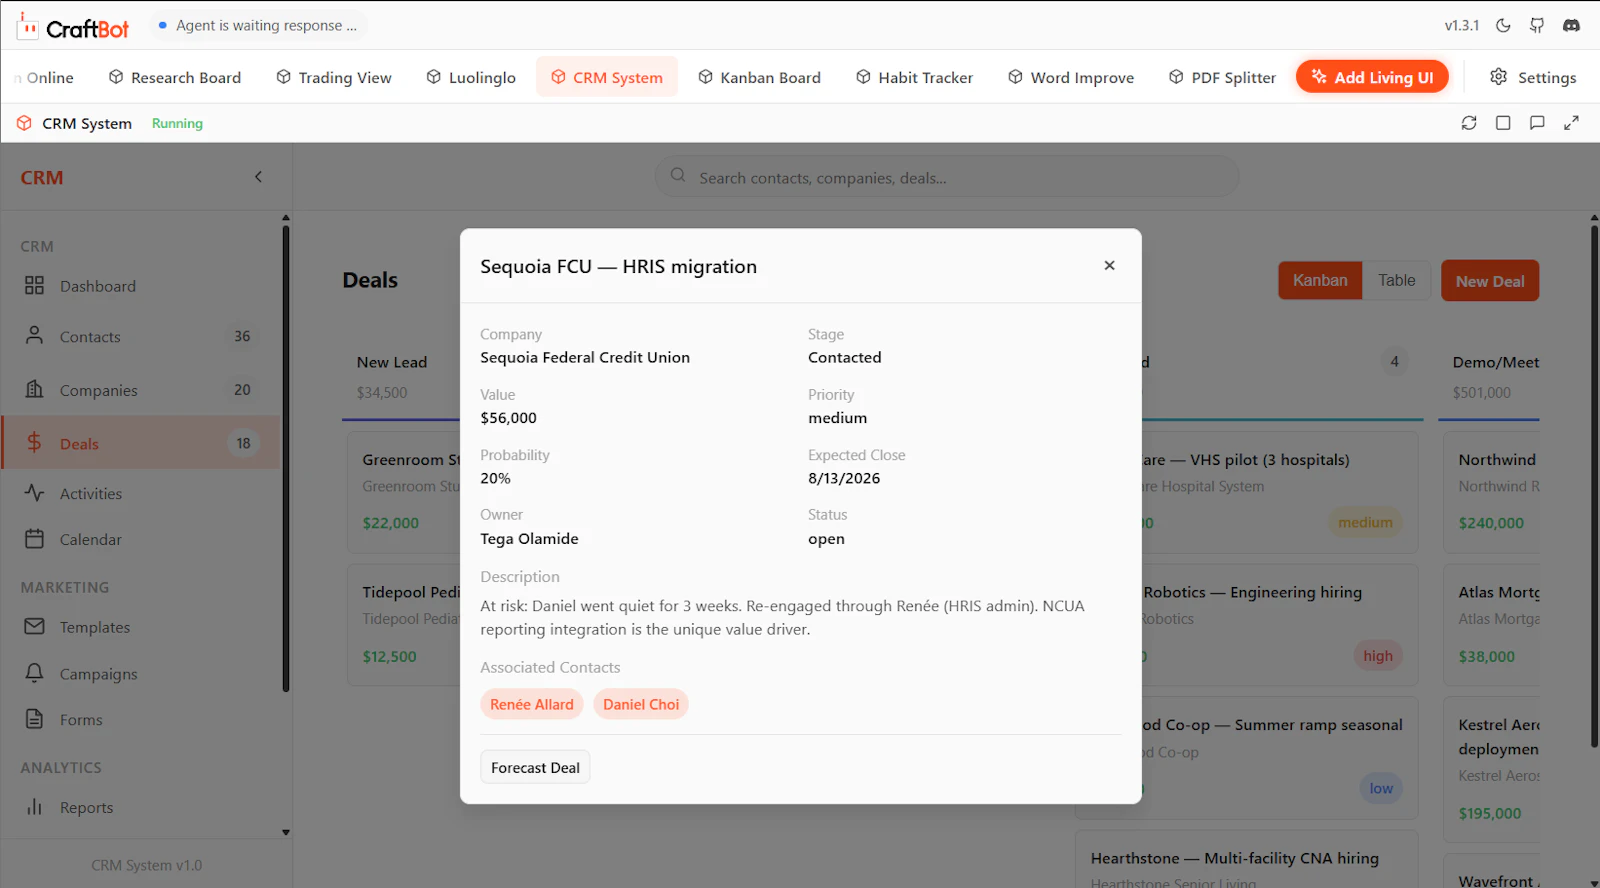Click the Add Living UI sparkle icon

[1319, 76]
